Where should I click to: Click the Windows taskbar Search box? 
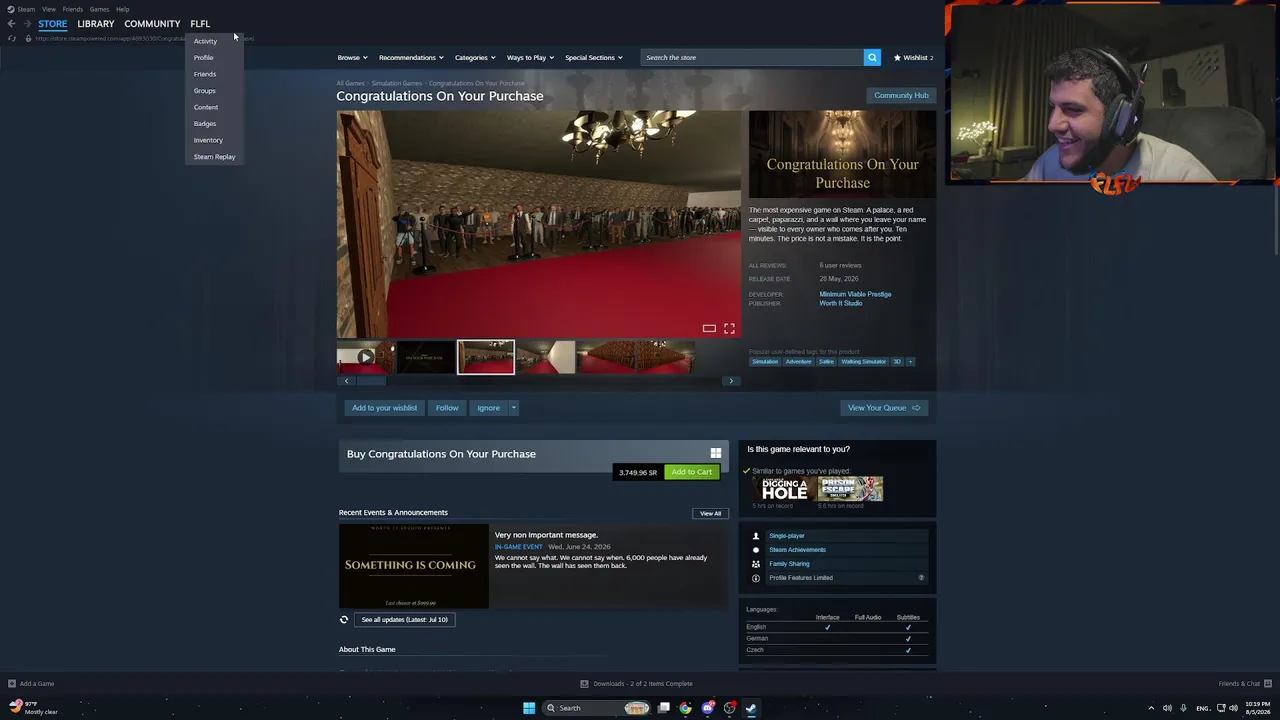point(595,708)
